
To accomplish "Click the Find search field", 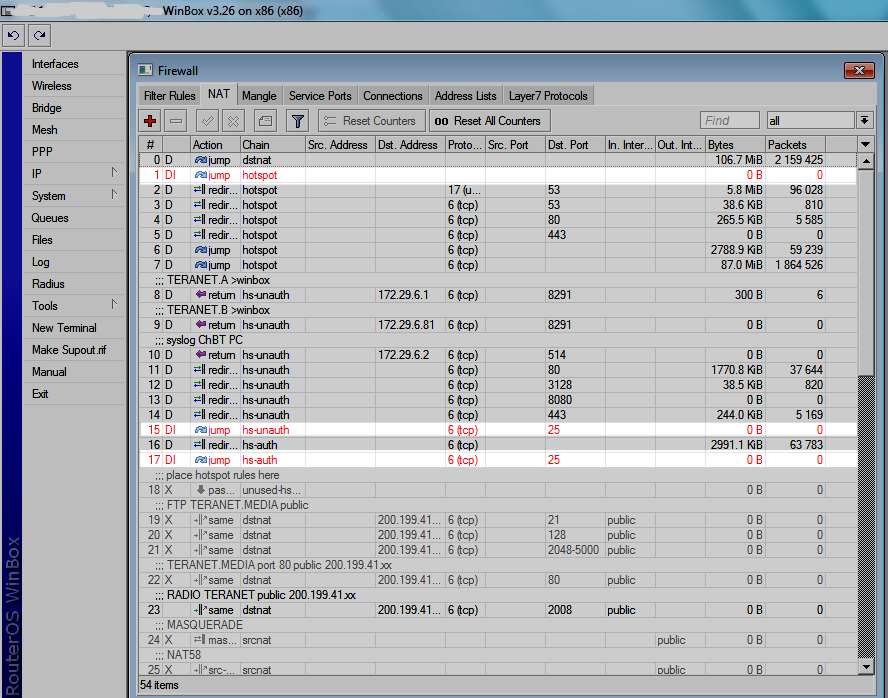I will click(x=729, y=121).
